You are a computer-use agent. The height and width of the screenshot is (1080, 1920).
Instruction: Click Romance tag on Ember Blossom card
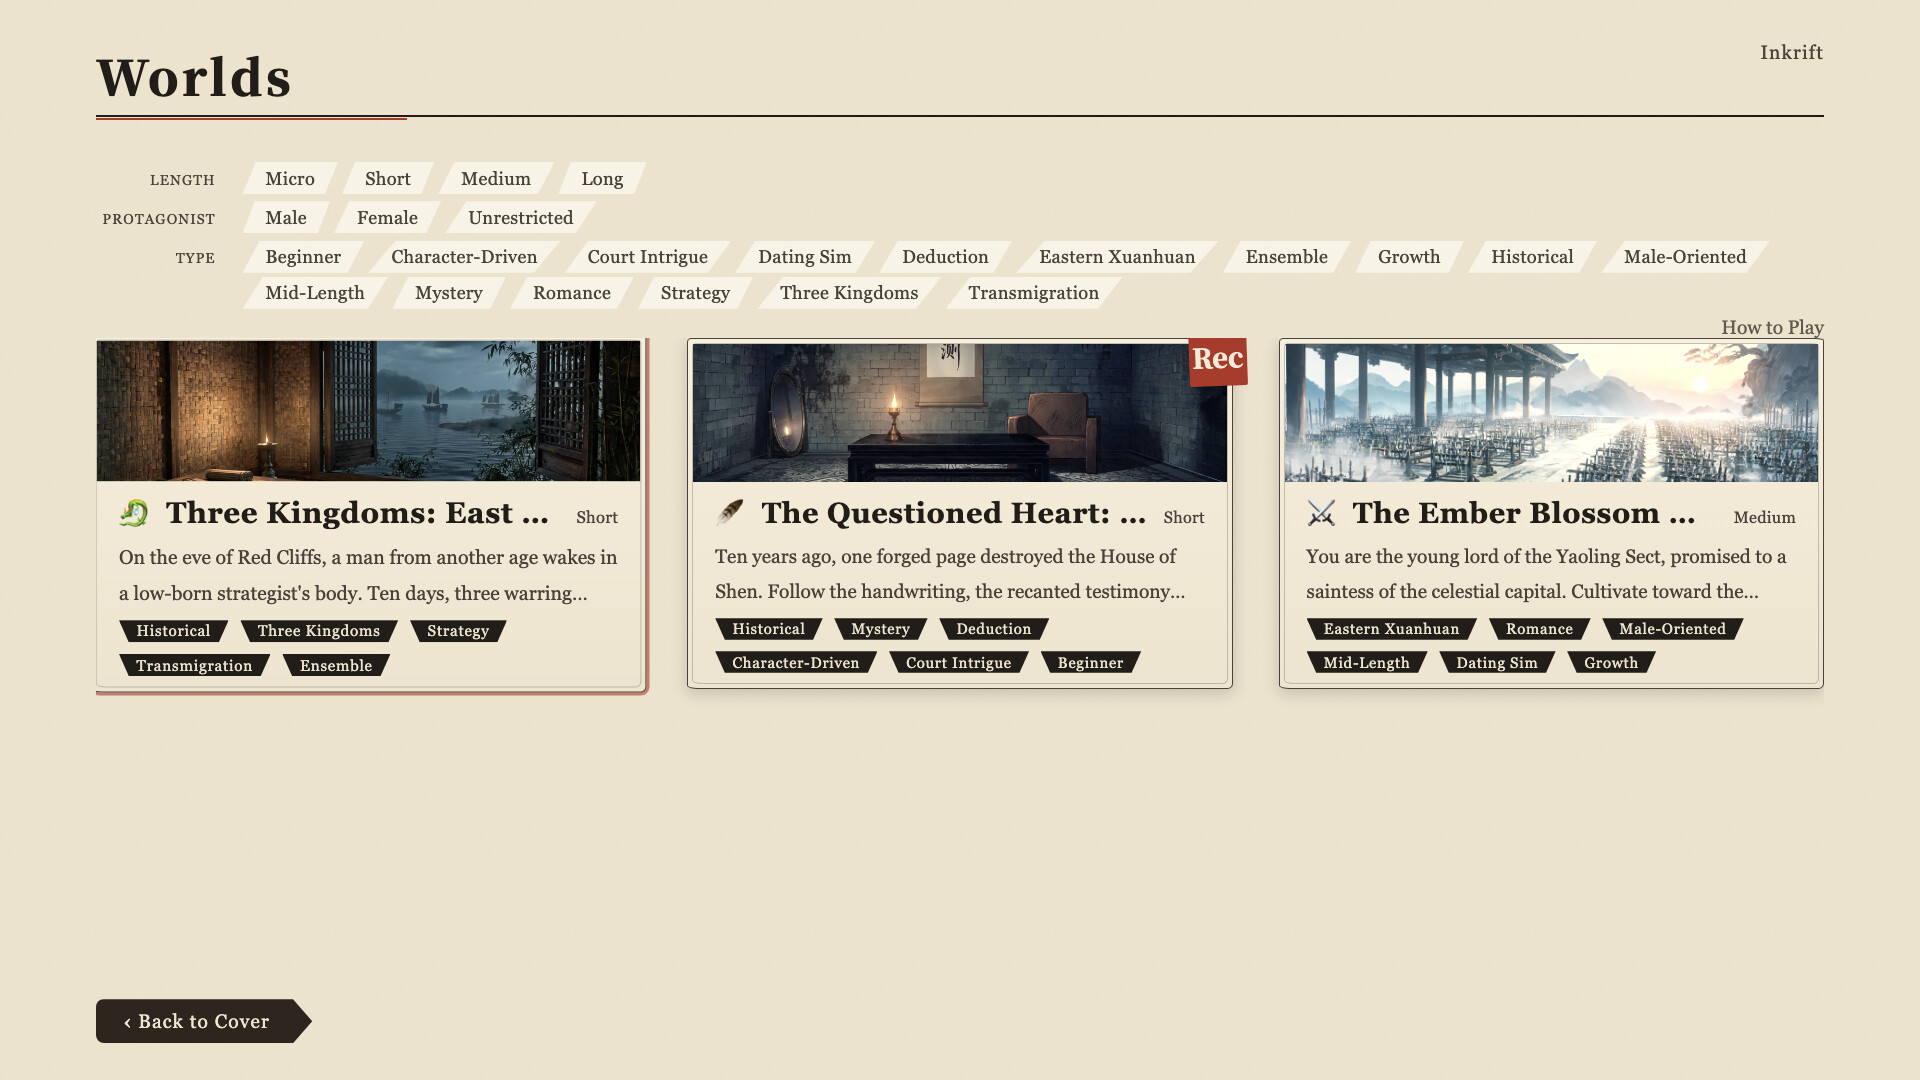[x=1539, y=629]
